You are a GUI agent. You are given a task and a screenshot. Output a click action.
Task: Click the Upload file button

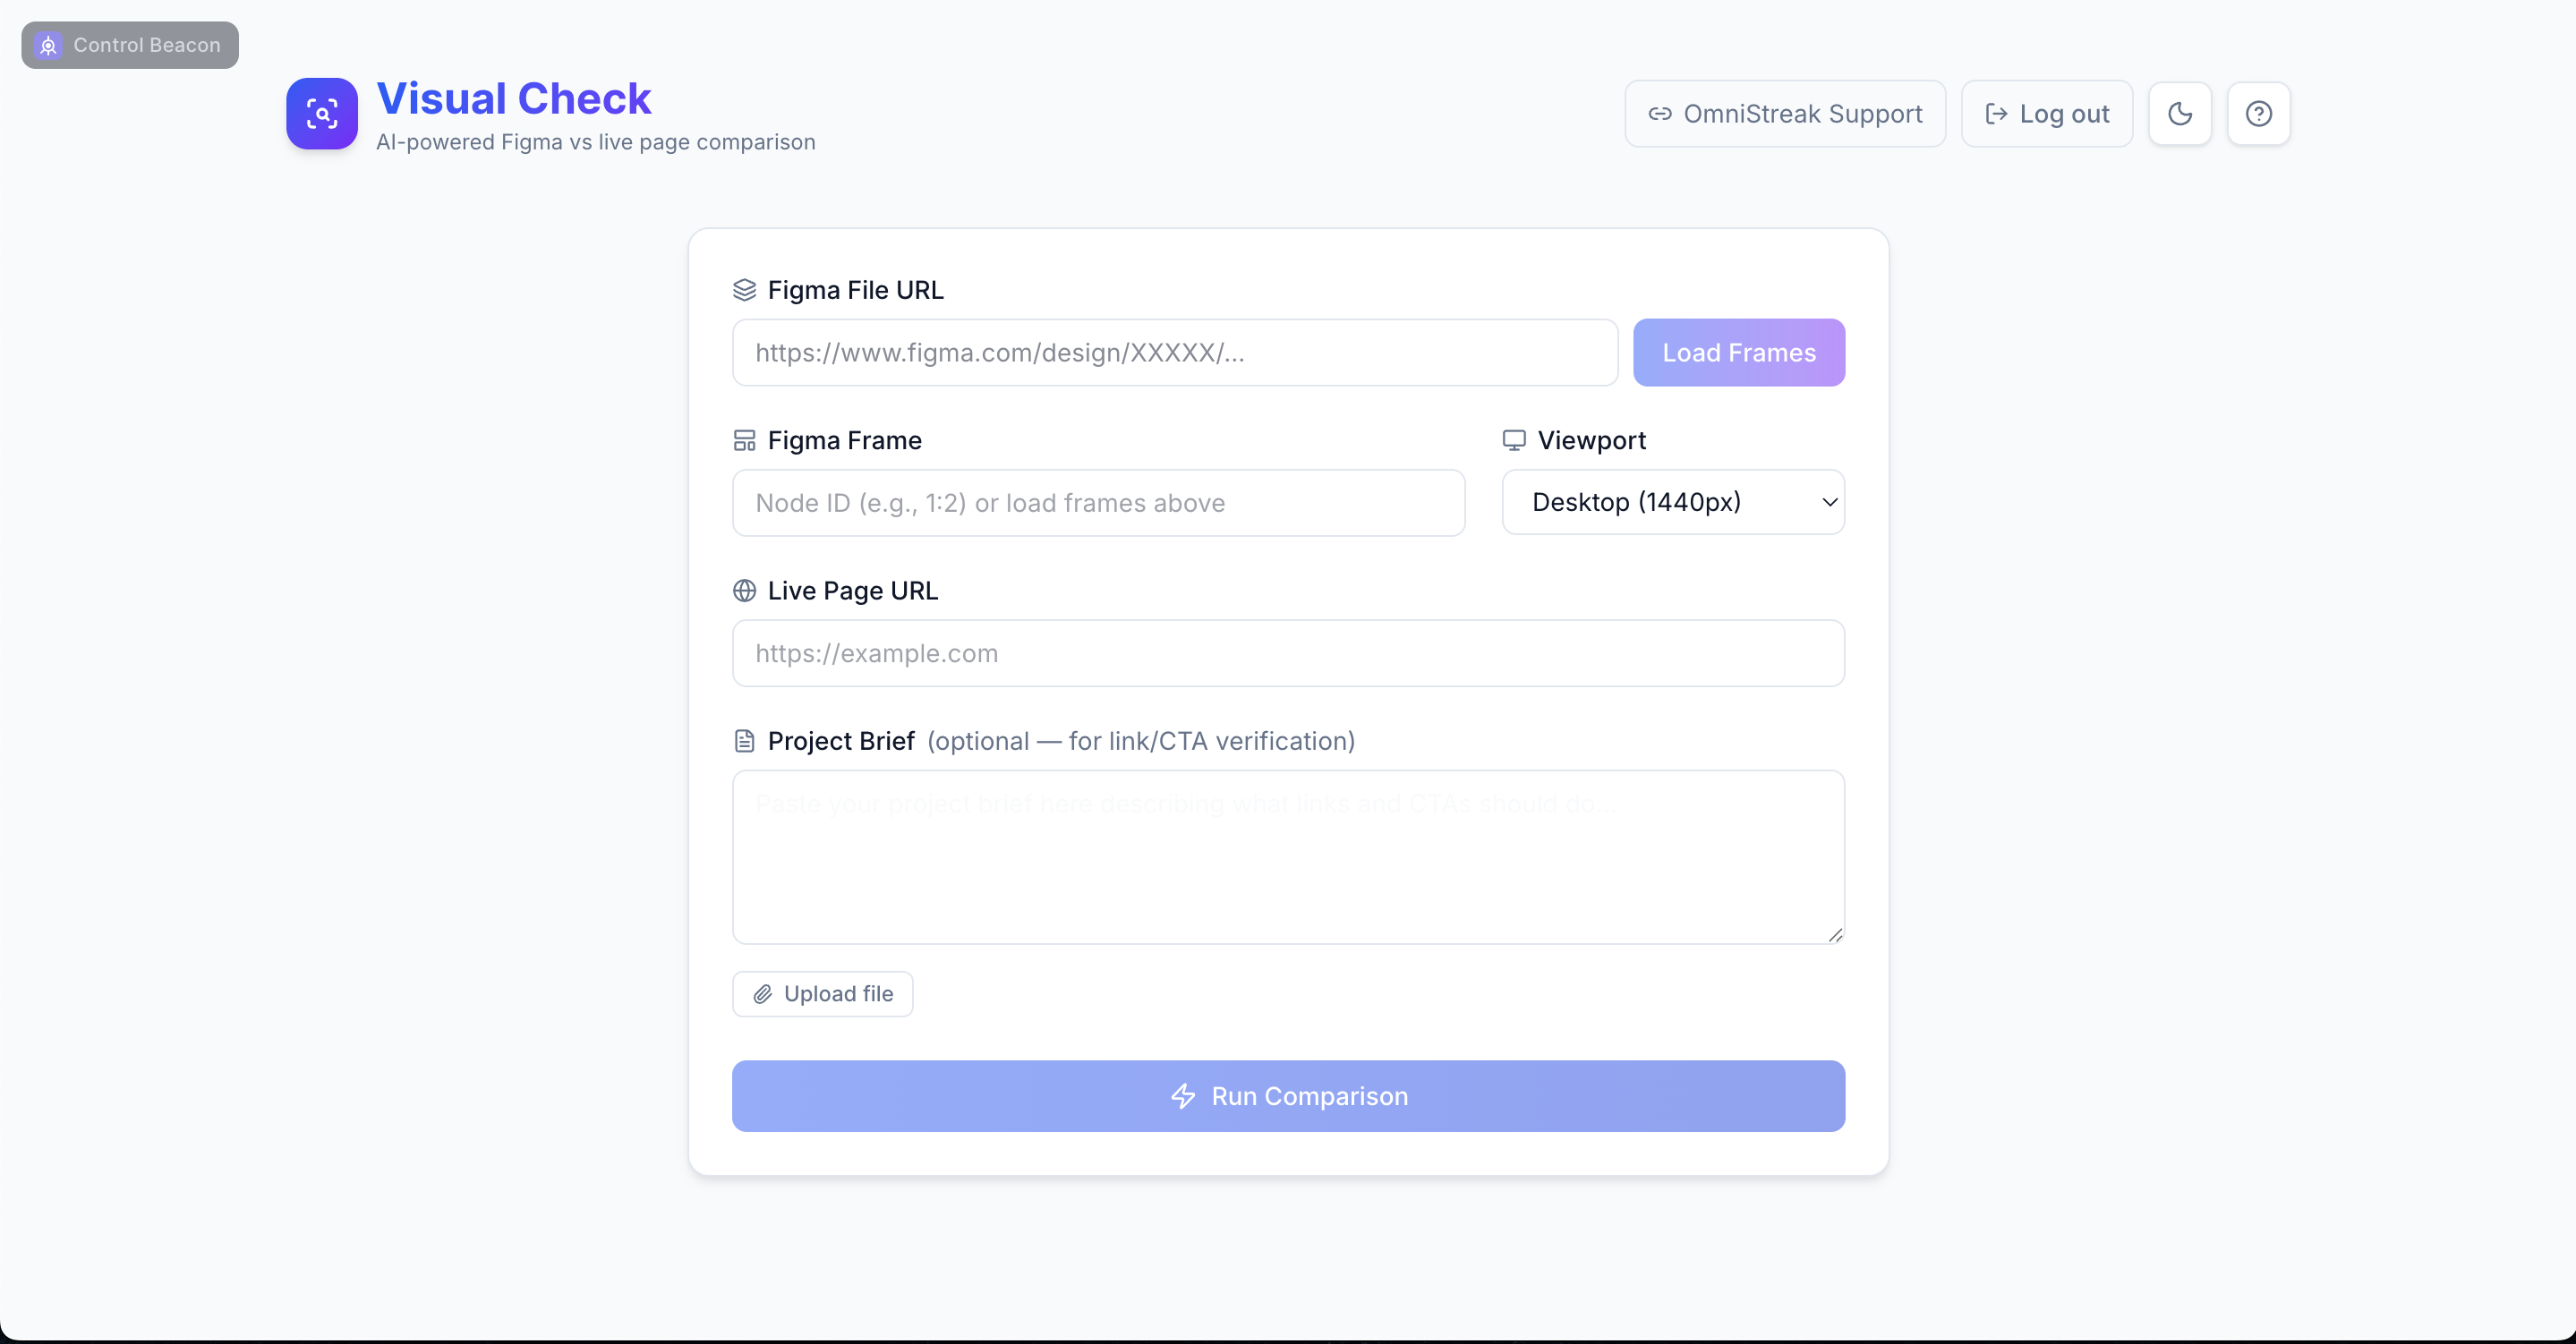822,994
